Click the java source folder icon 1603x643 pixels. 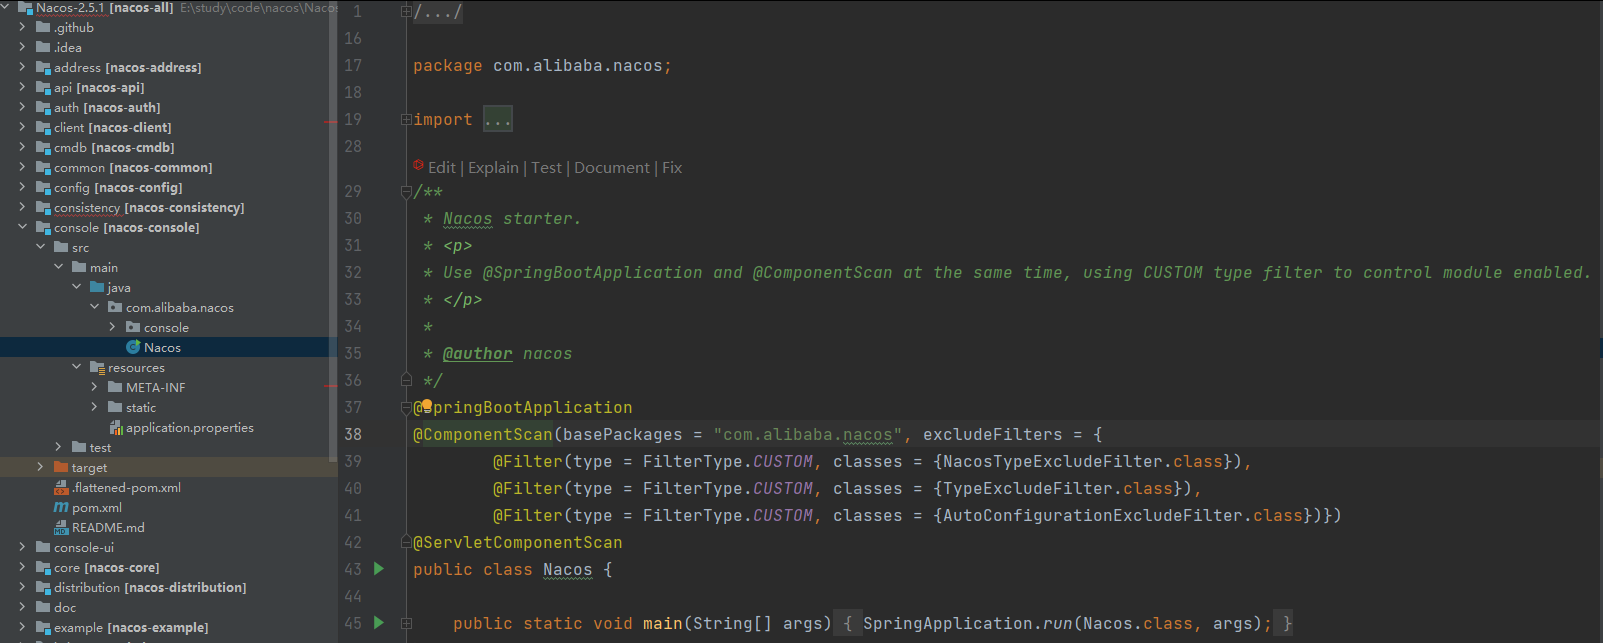coord(97,287)
